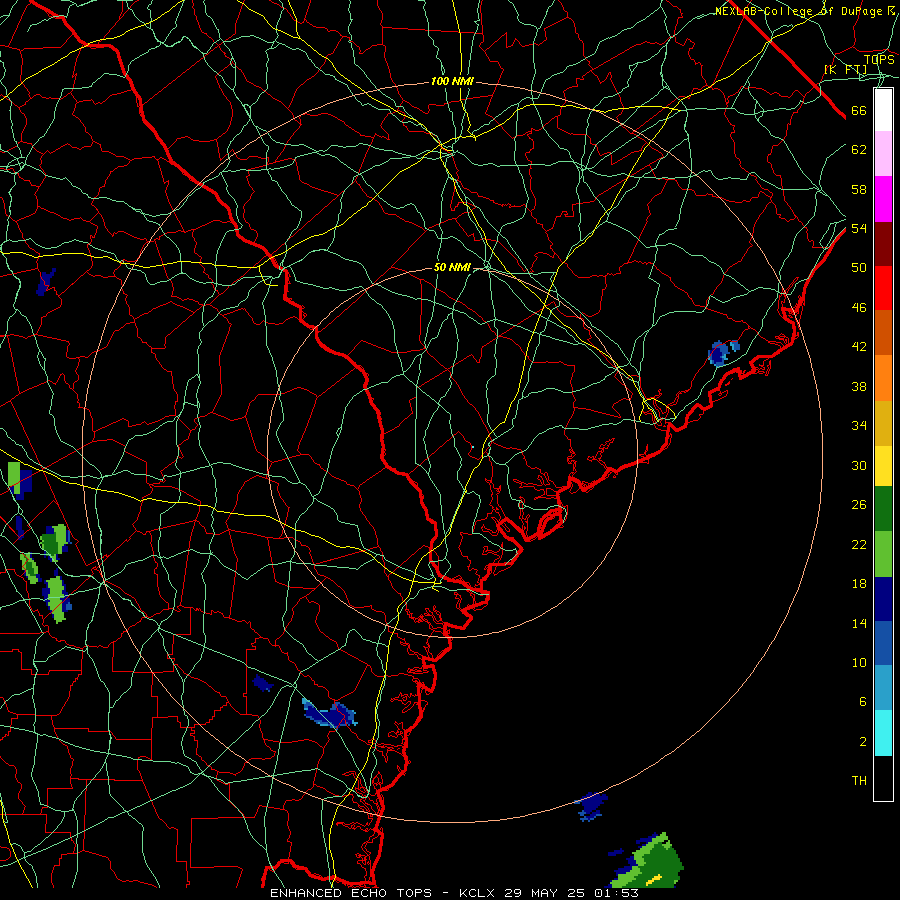Select the cyan swatch near the legend bottom
Image resolution: width=900 pixels, height=900 pixels.
pos(883,733)
